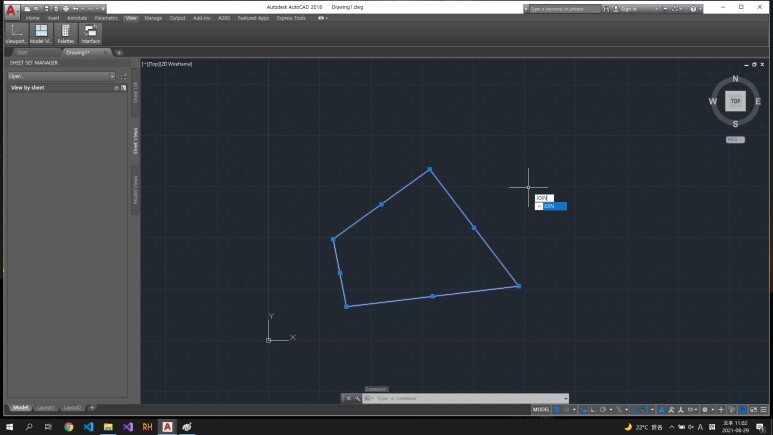This screenshot has height=435, width=773.
Task: Click the Isolate Objects status icon
Action: [x=731, y=410]
